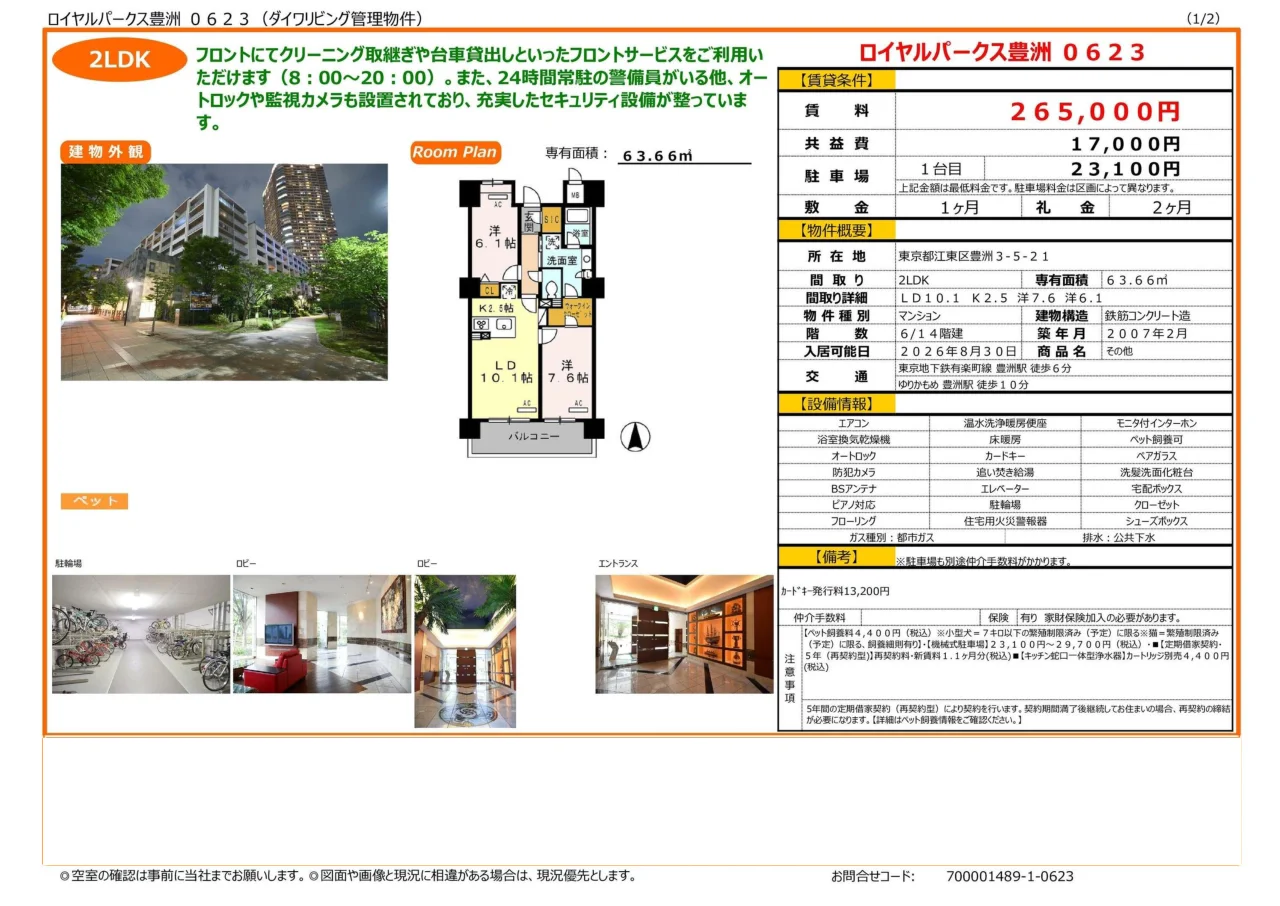Open the エントランス entrance photo
This screenshot has width=1280, height=906.
[685, 634]
